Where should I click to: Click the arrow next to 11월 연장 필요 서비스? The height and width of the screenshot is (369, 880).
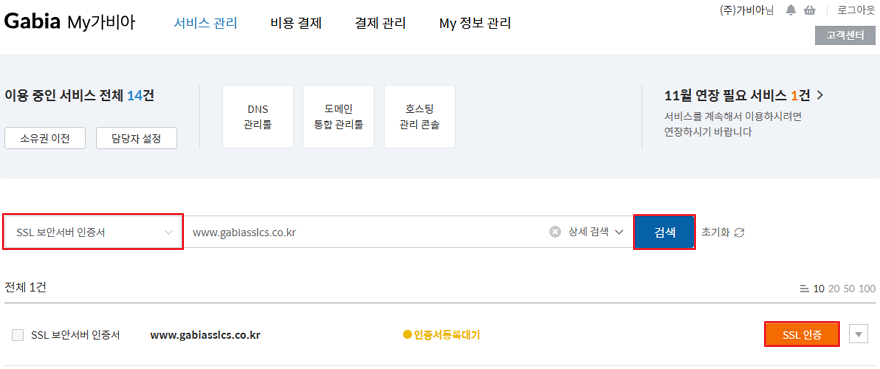820,95
